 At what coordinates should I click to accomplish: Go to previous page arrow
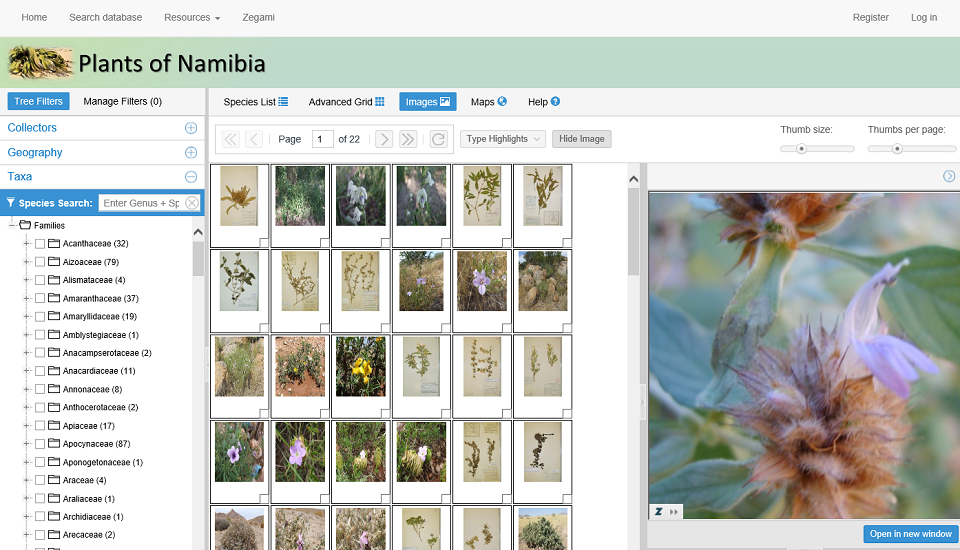point(254,139)
